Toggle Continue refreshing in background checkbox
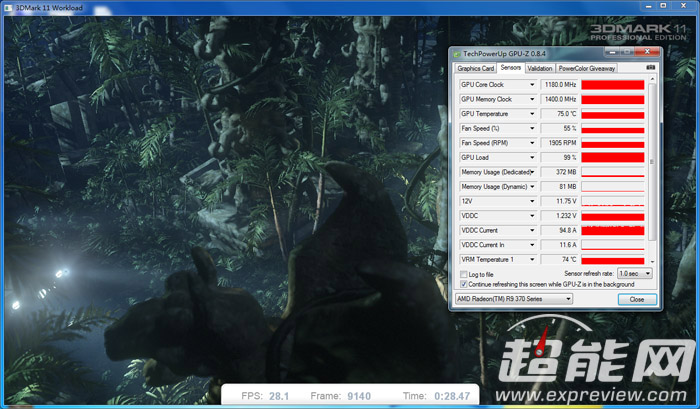This screenshot has height=409, width=700. (x=464, y=284)
